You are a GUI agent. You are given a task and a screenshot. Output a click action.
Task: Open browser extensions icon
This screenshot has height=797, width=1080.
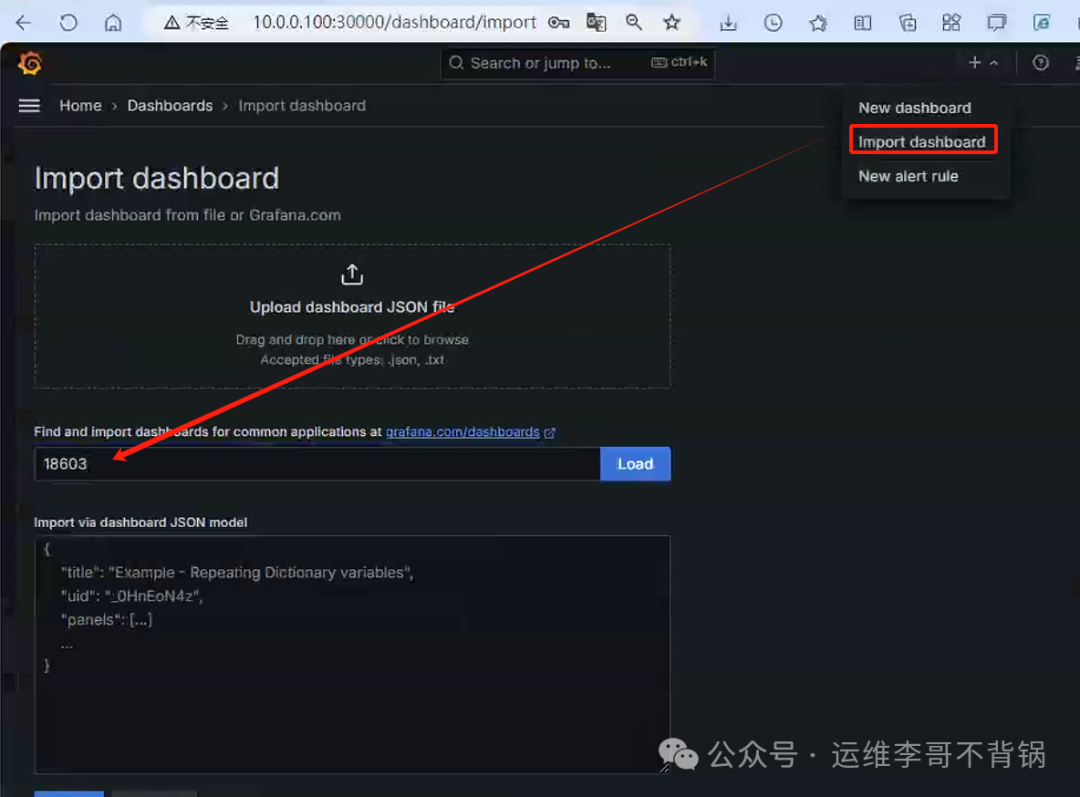[951, 23]
